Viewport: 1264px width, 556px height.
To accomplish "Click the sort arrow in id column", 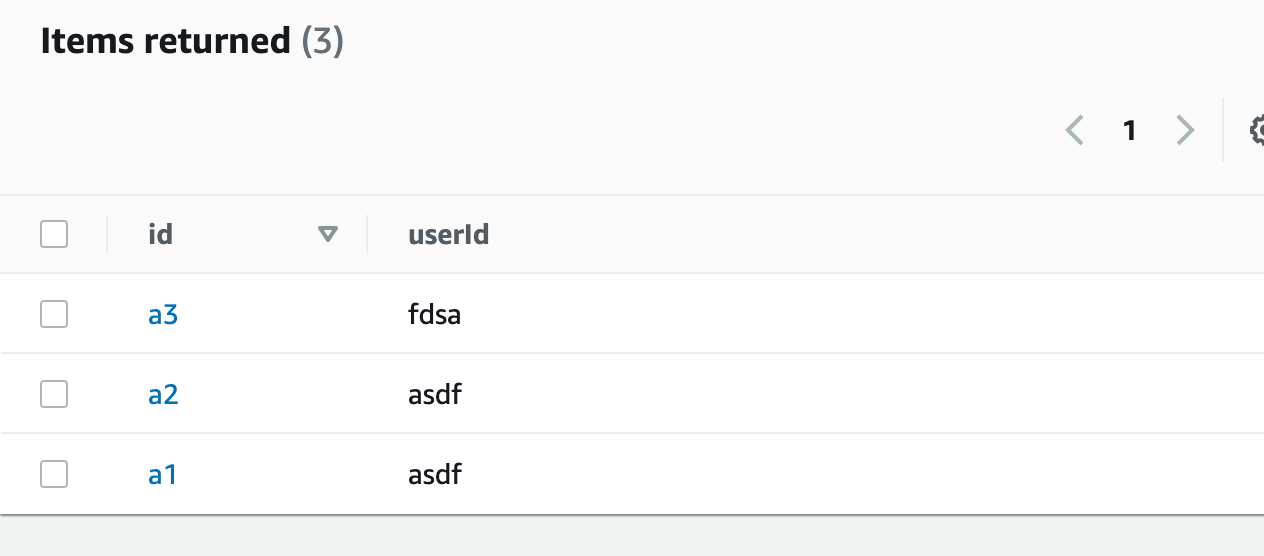I will coord(327,235).
